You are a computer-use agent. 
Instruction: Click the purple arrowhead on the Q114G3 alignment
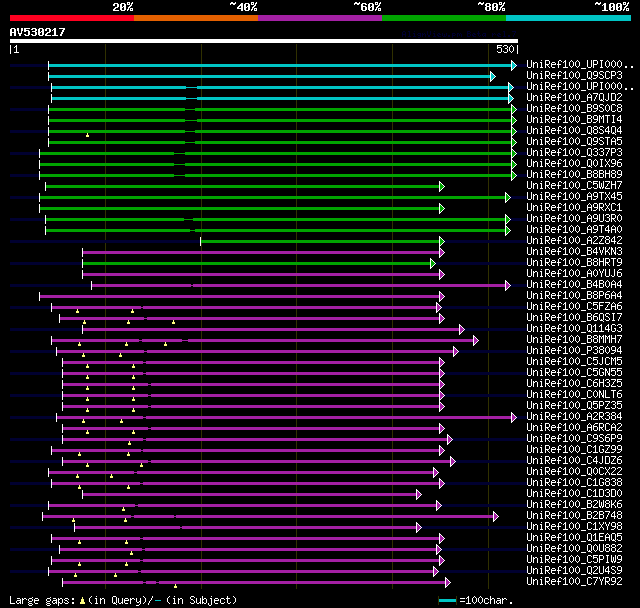462,329
